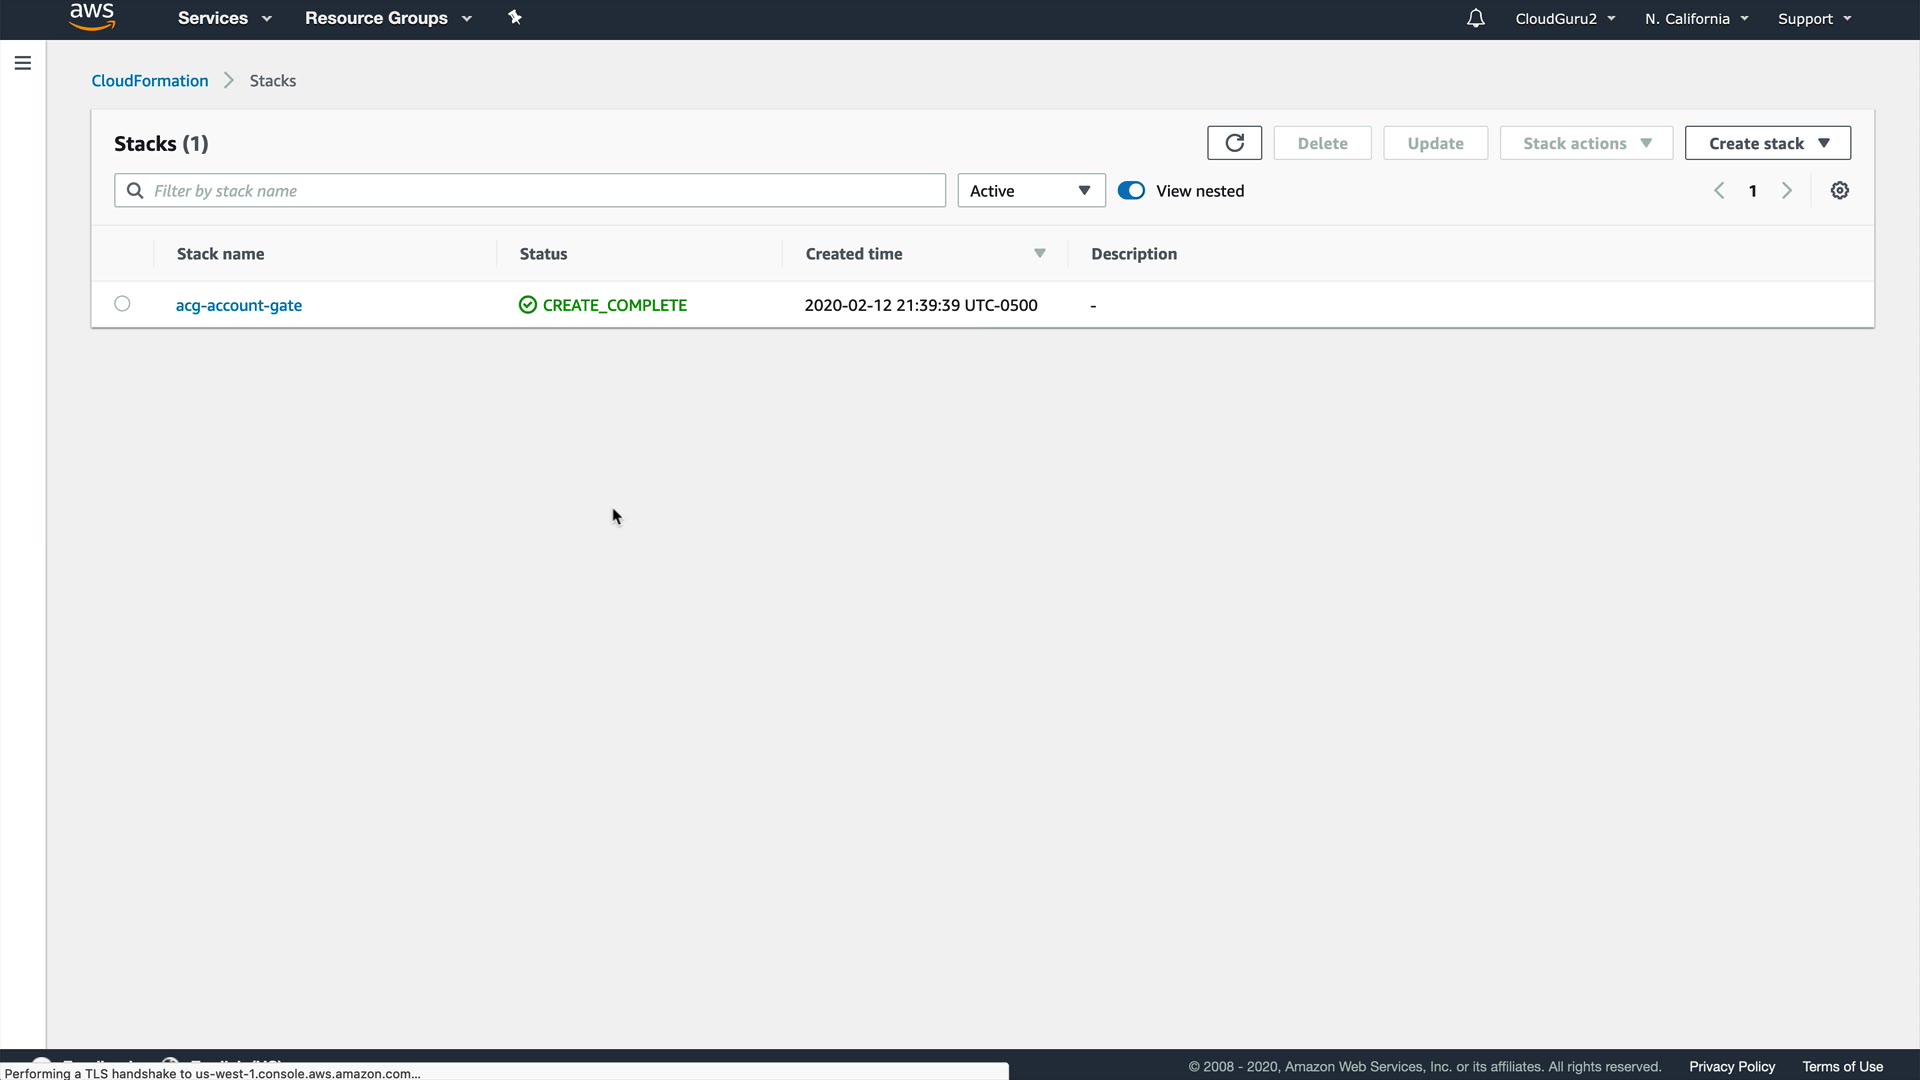
Task: Go to previous page of stacks
Action: tap(1719, 191)
